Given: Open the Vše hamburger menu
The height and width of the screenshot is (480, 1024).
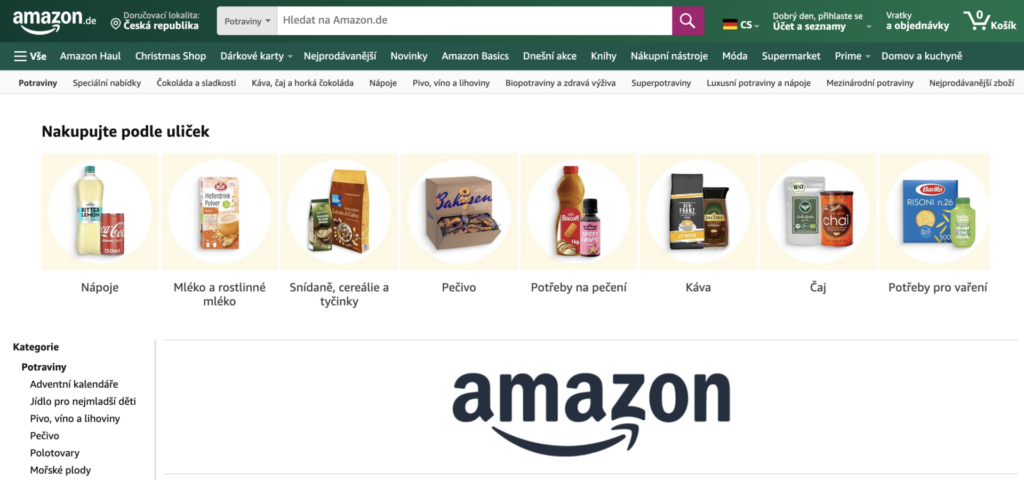Looking at the screenshot, I should tap(30, 56).
